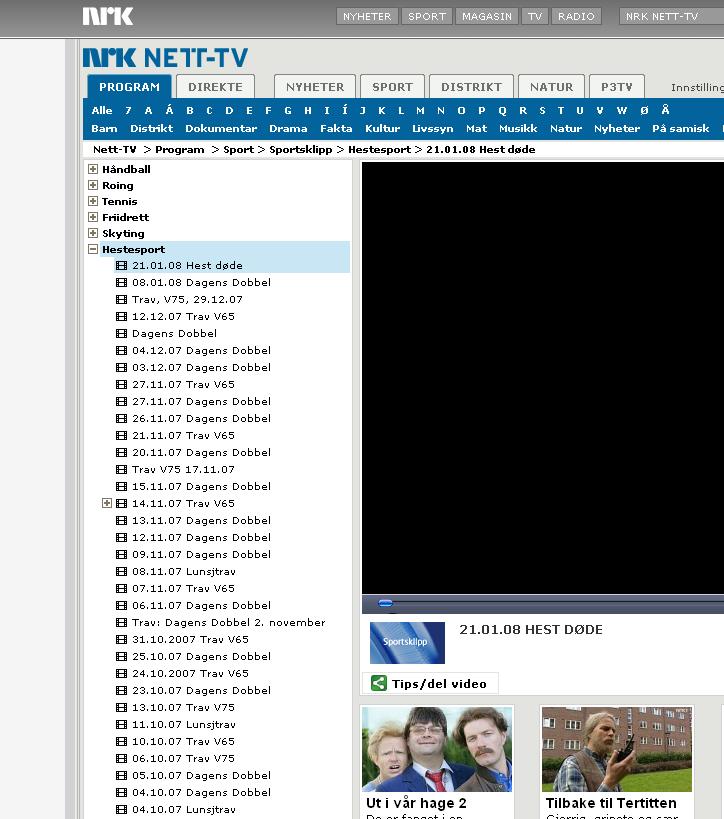Click film icon beside 08.11.07 Lunsjtrav
724x819 pixels.
coord(121,571)
